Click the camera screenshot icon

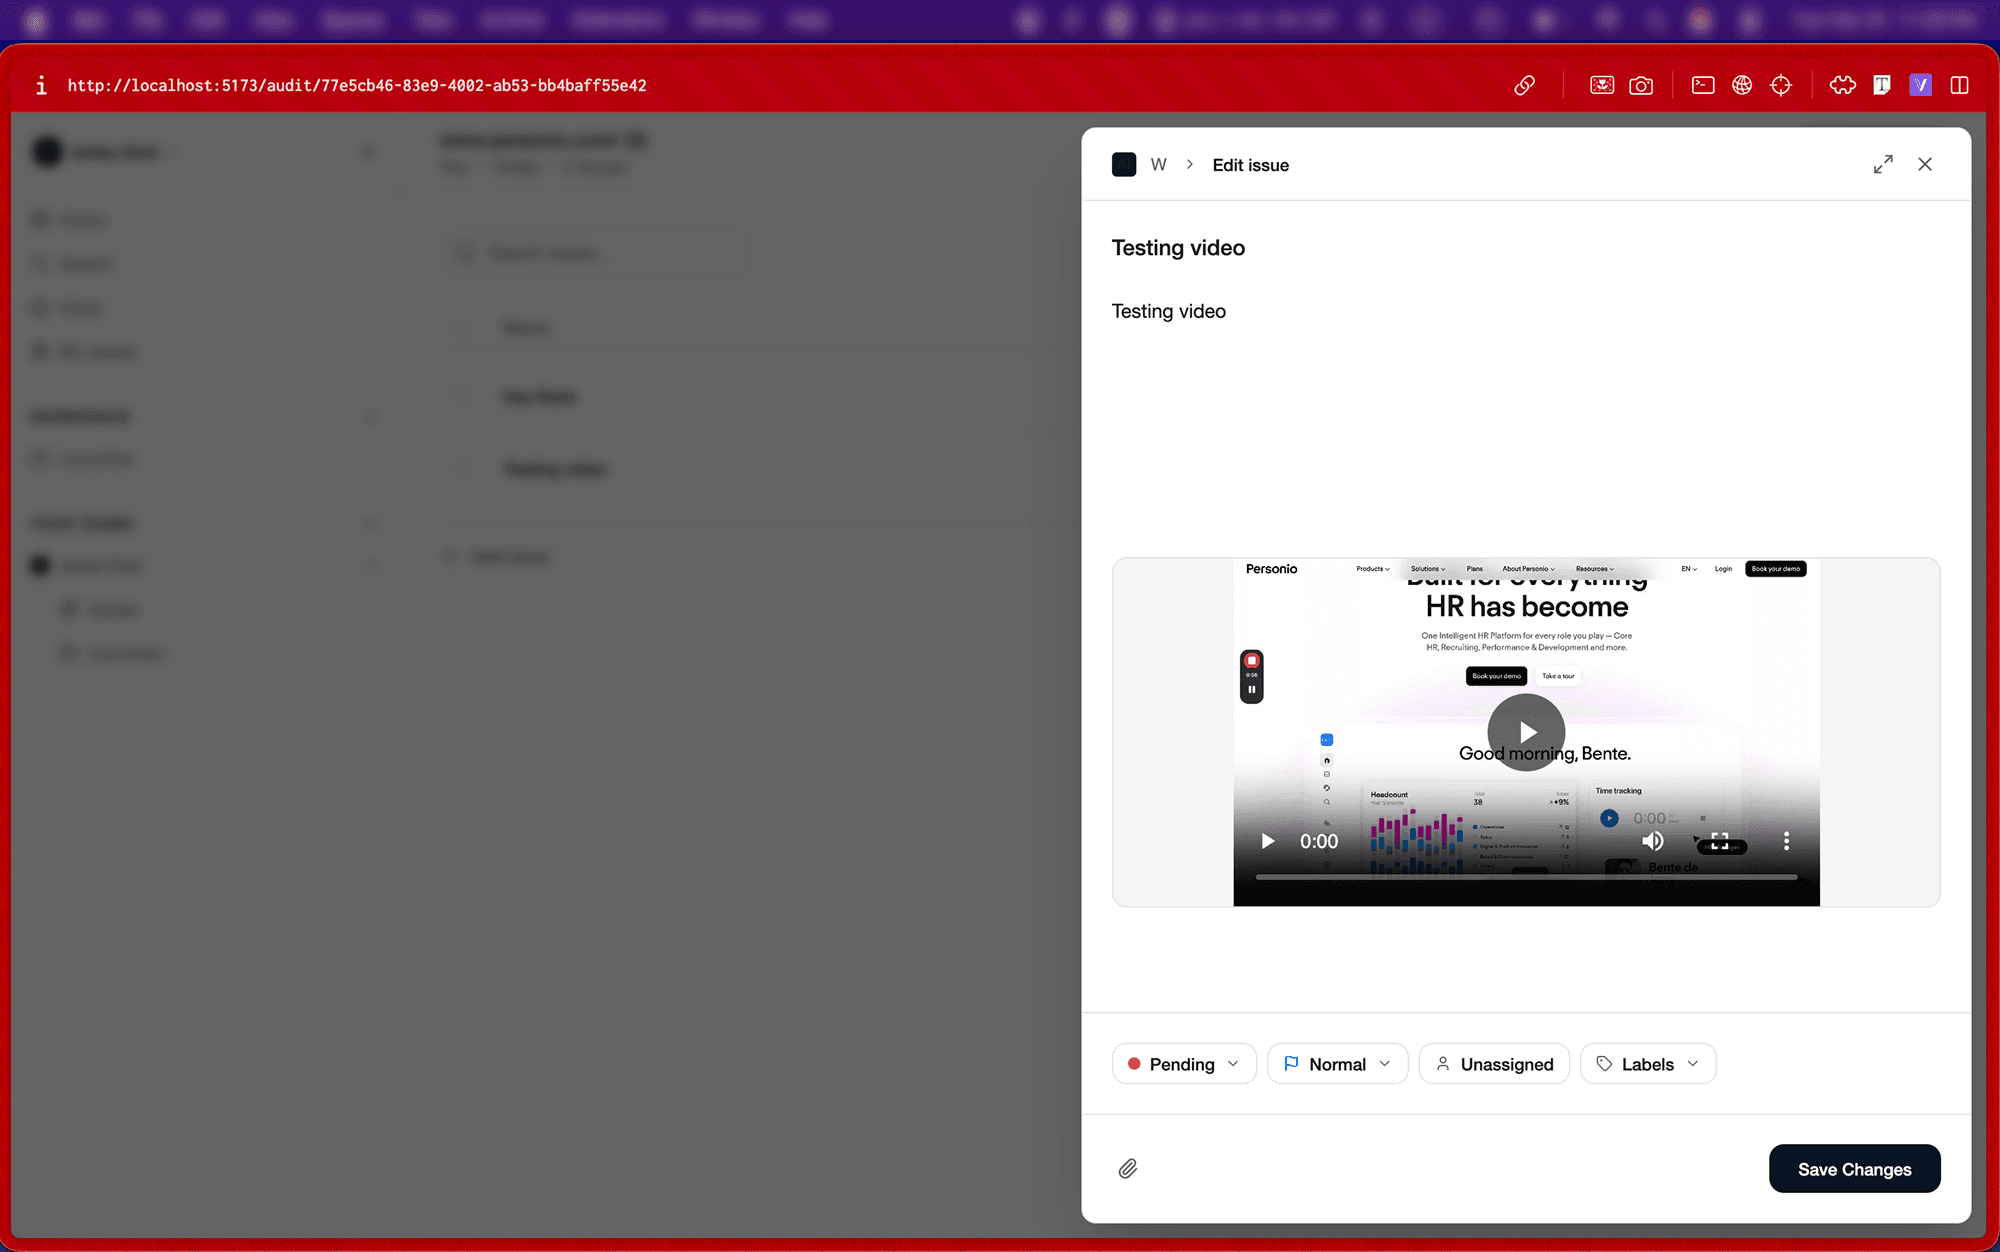(x=1641, y=85)
